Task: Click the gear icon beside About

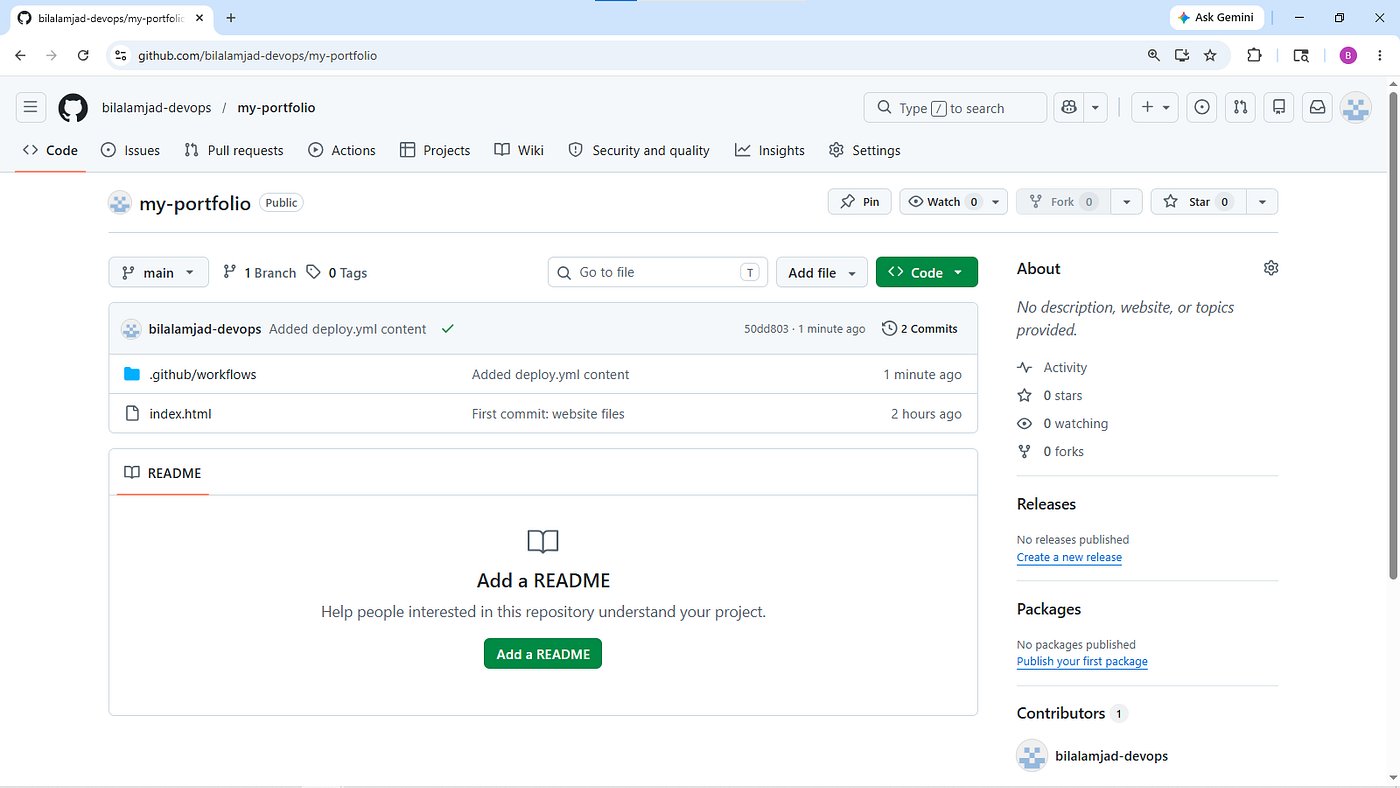Action: (1271, 268)
